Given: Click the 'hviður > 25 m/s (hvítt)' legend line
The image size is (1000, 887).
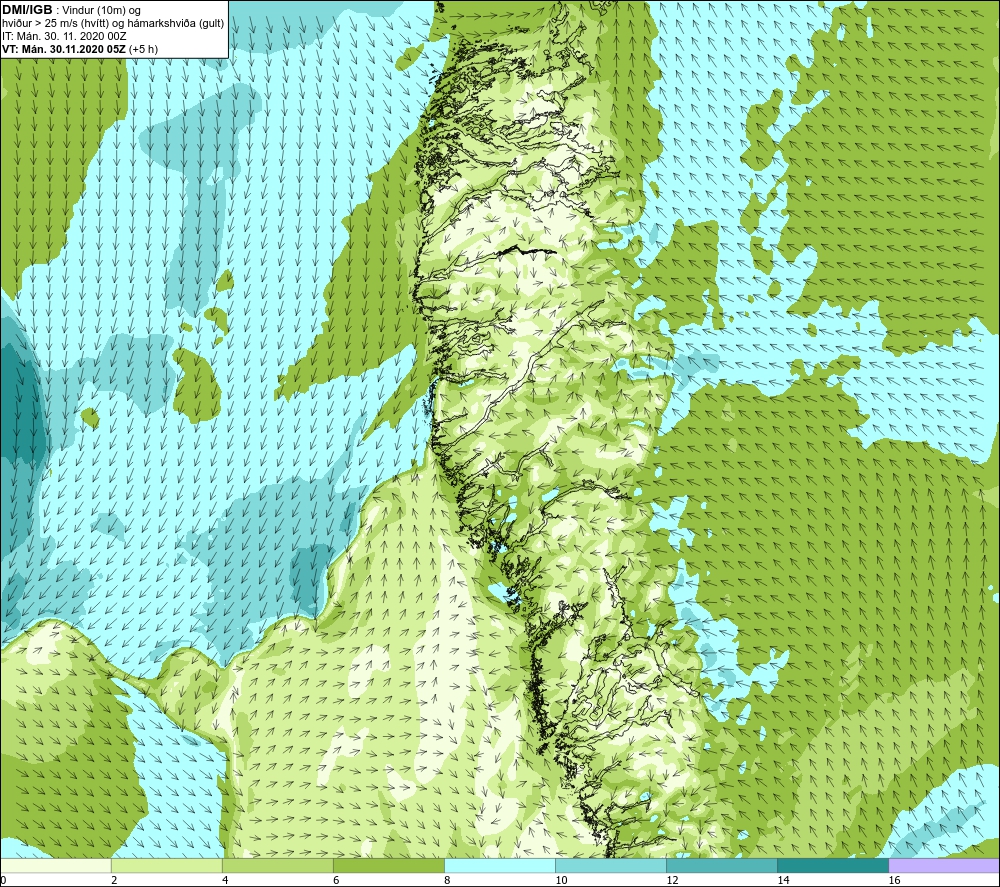Looking at the screenshot, I should pyautogui.click(x=113, y=23).
